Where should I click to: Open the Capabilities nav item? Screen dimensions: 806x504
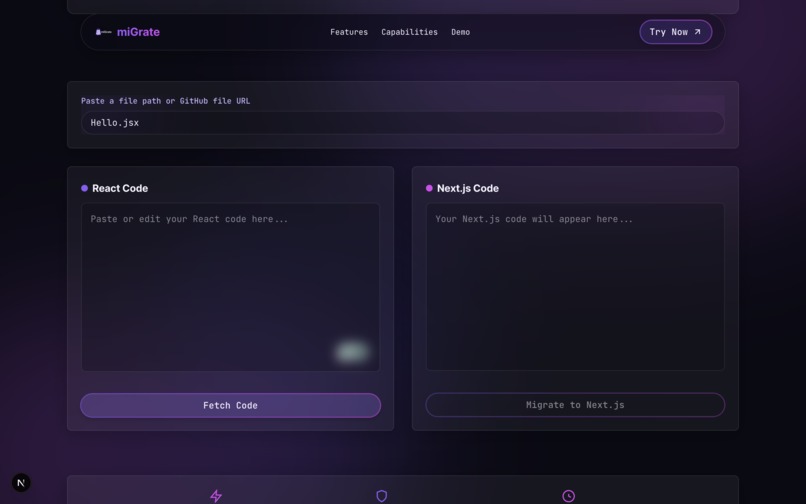[409, 32]
